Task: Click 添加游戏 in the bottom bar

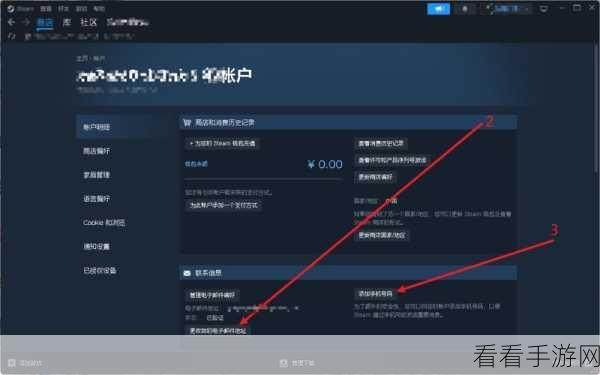Action: point(31,363)
